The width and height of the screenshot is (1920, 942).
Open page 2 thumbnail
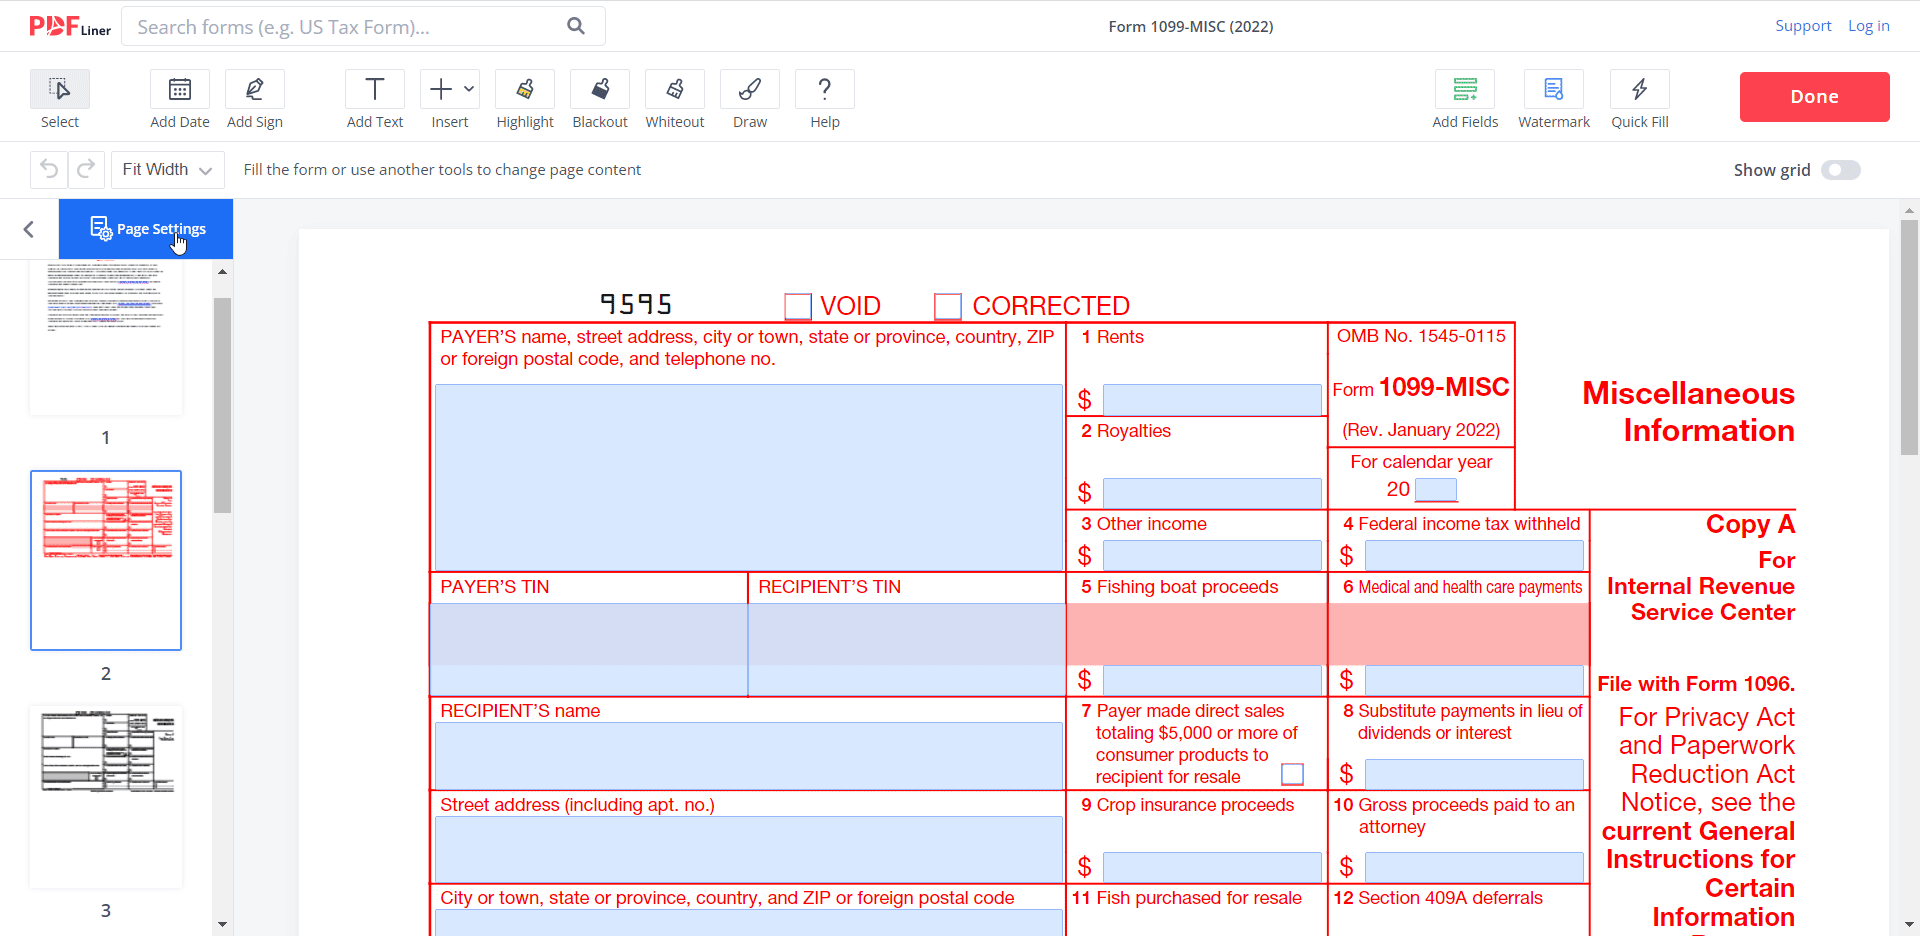pos(106,560)
